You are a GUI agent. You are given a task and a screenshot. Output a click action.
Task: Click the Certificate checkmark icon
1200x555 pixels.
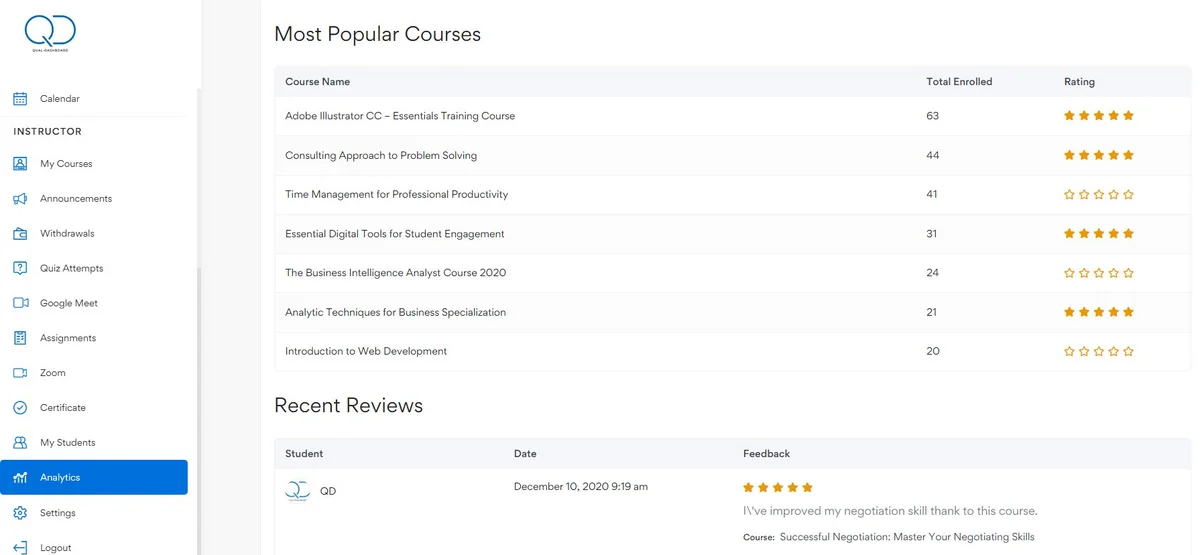(20, 408)
